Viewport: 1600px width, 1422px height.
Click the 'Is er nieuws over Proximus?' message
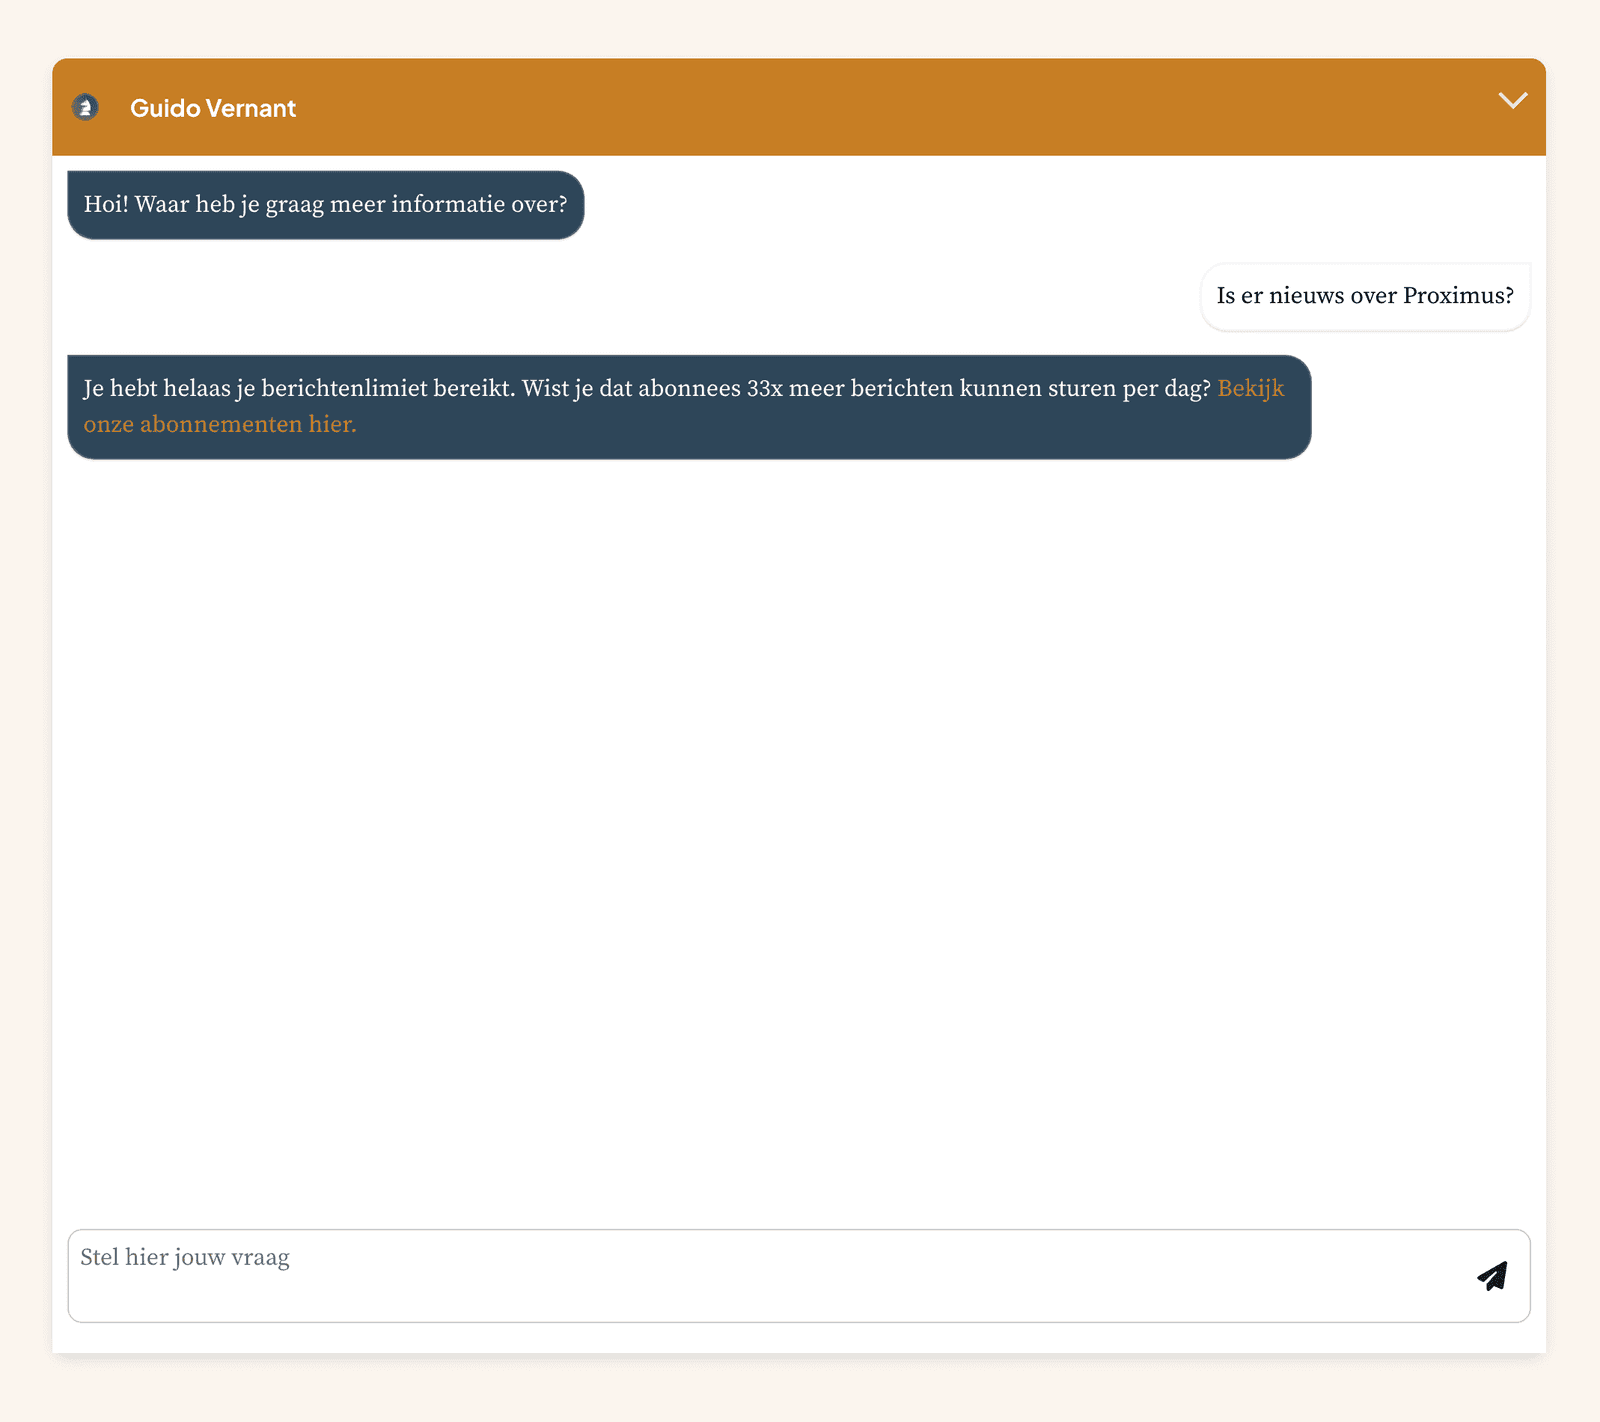1364,296
